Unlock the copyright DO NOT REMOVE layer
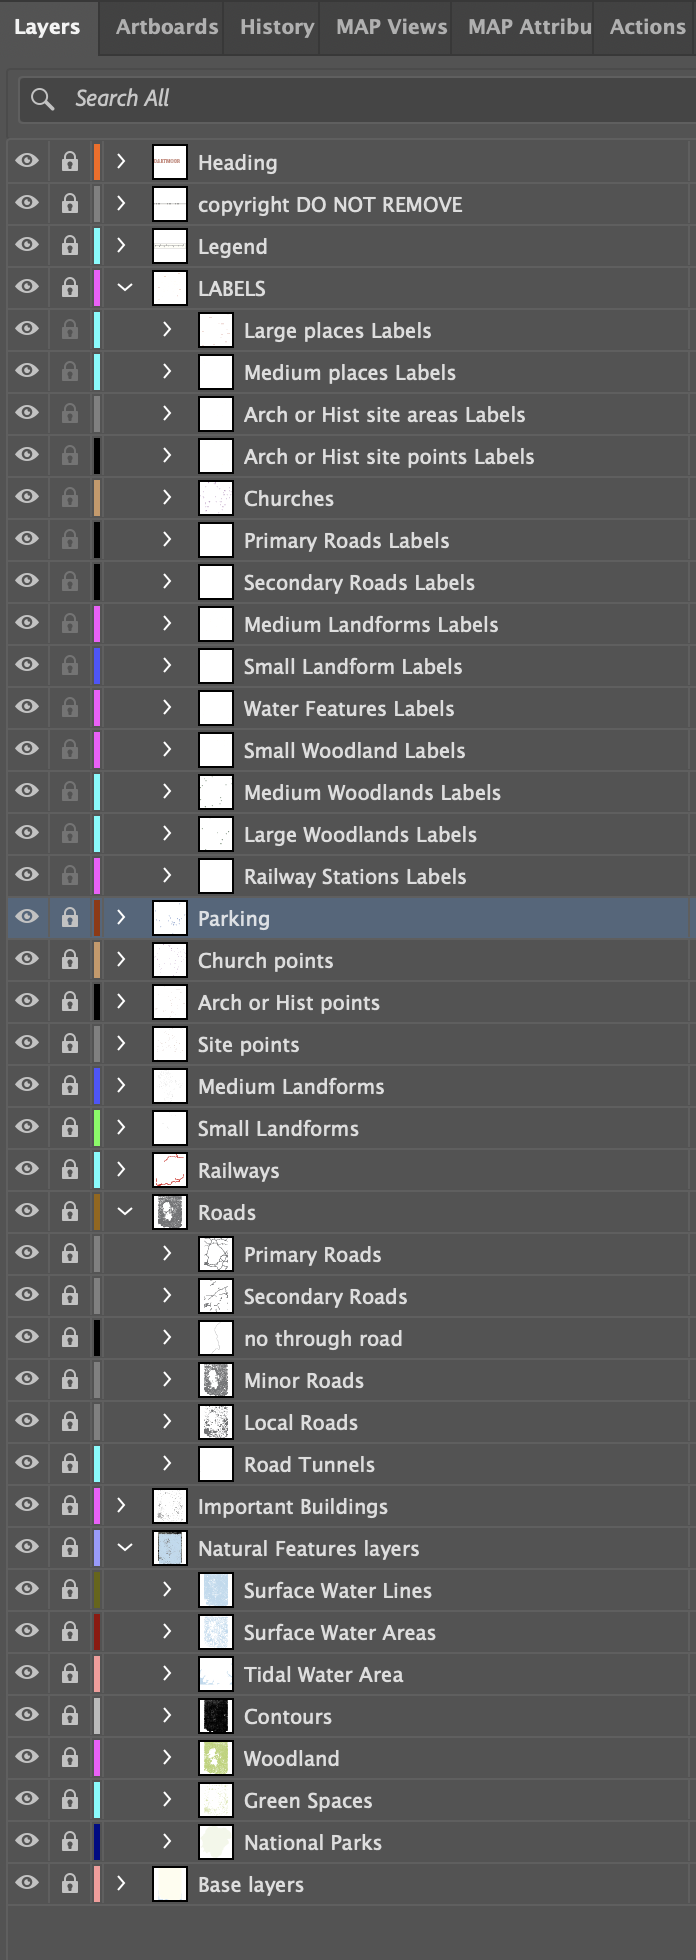Viewport: 696px width, 1960px height. 70,204
